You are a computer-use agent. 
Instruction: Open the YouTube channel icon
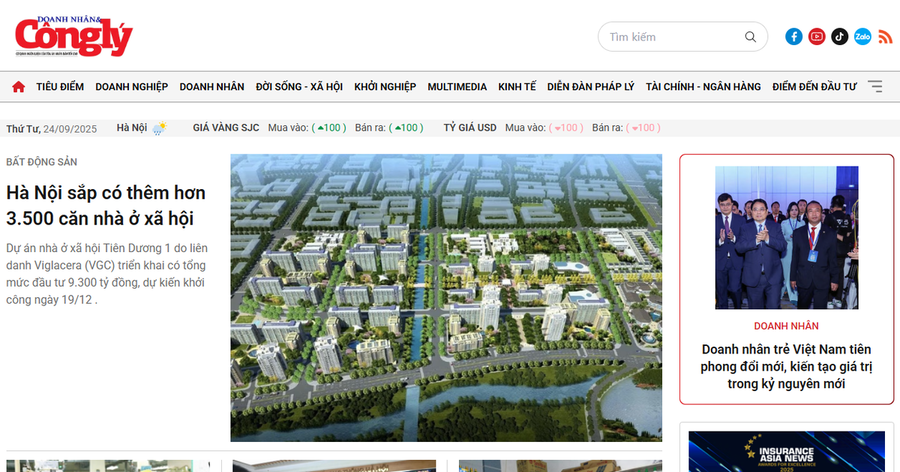tap(817, 37)
